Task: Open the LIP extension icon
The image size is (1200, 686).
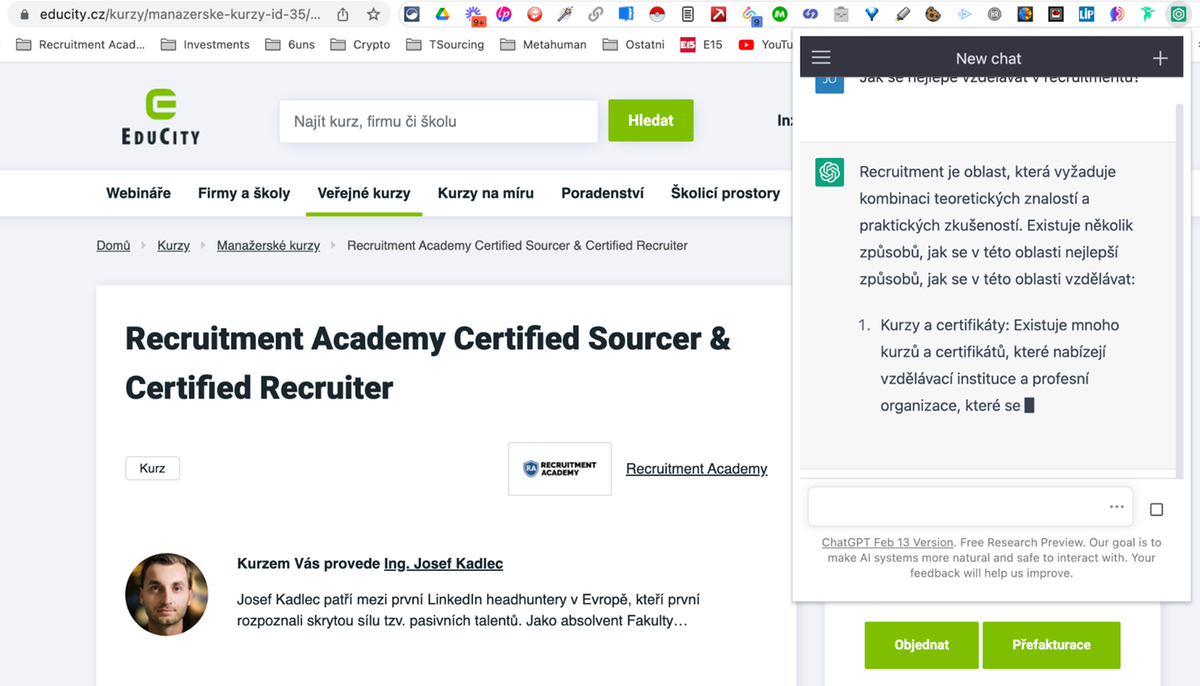Action: click(x=1086, y=15)
